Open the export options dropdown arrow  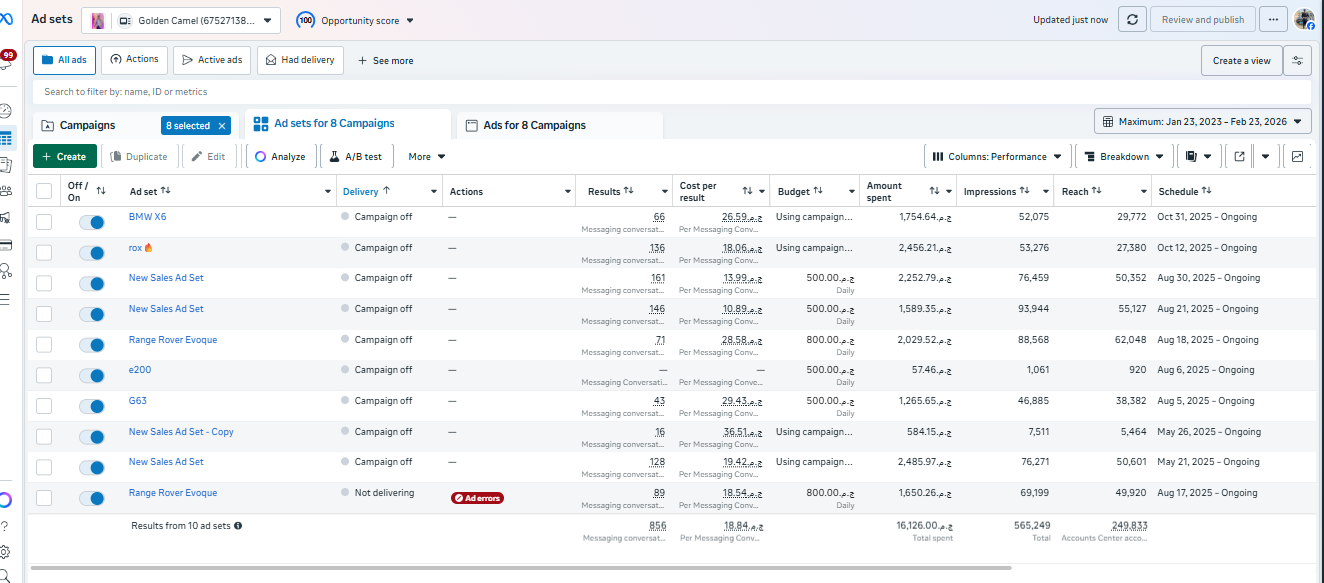click(x=1265, y=156)
